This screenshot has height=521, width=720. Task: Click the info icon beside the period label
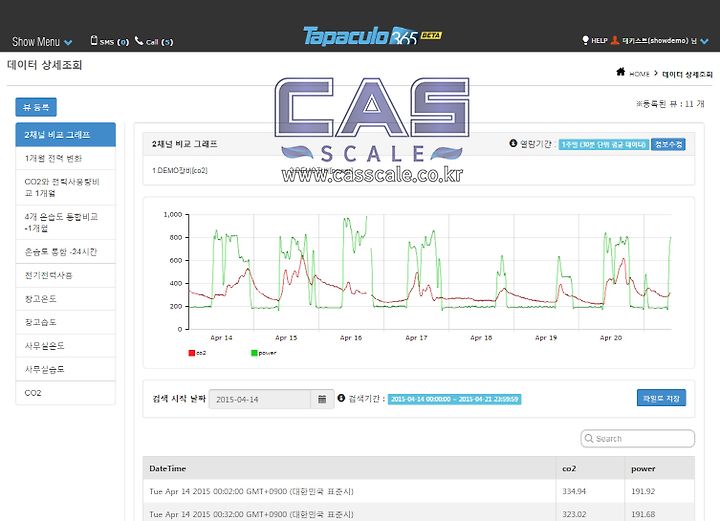click(x=513, y=143)
